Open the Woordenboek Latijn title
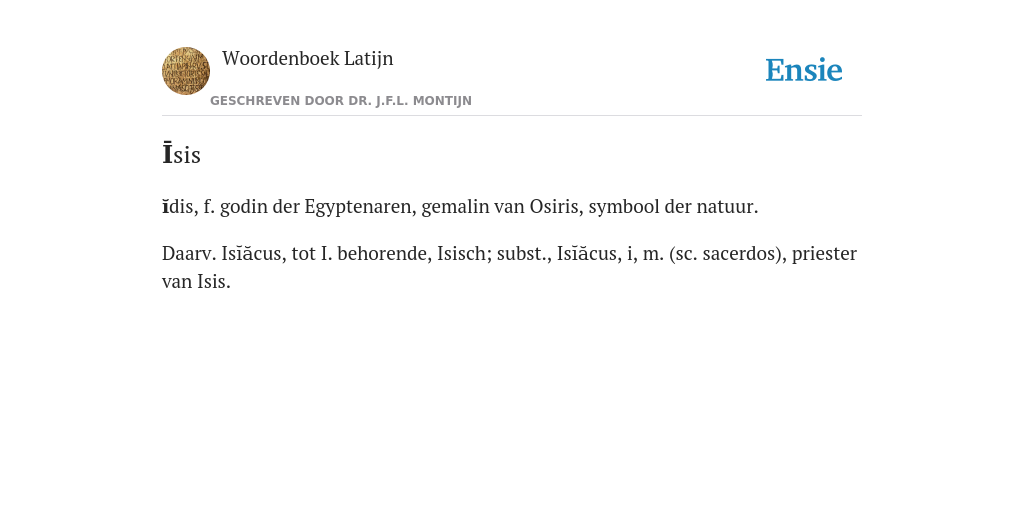Screen dimensions: 1024x512 (308, 59)
